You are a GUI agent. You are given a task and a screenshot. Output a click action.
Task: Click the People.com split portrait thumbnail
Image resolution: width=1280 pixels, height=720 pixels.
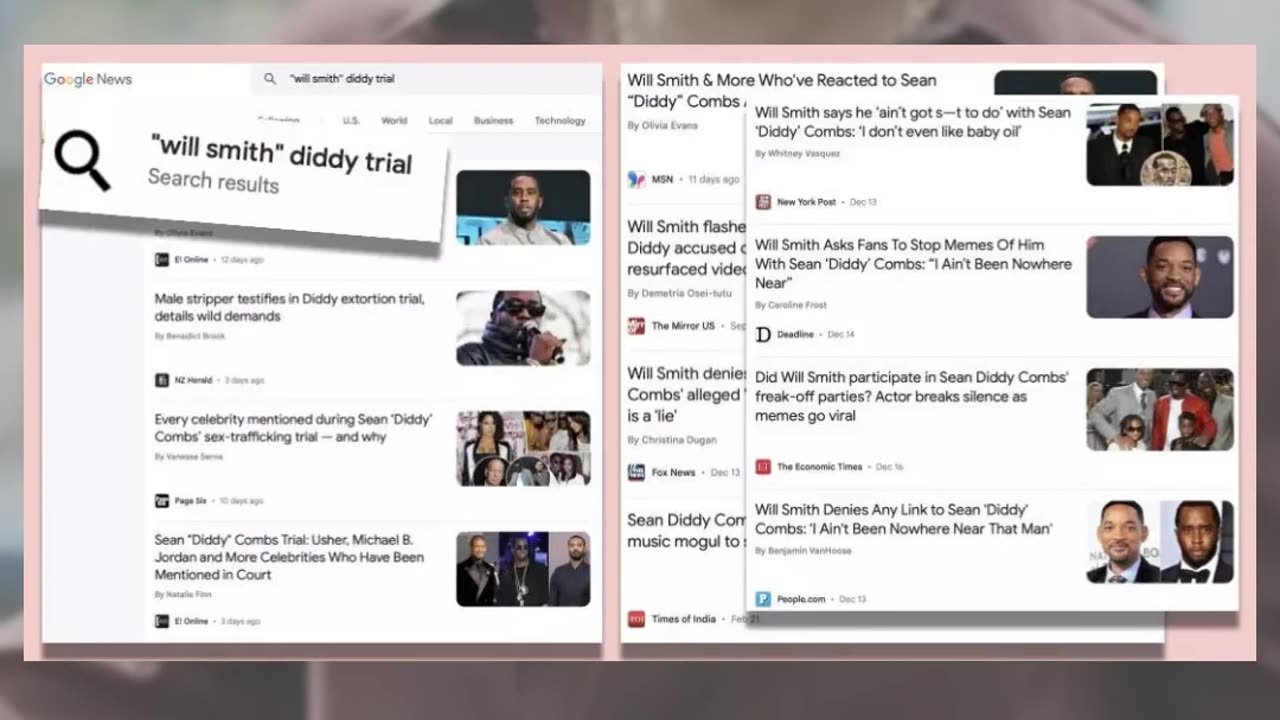tap(1160, 542)
